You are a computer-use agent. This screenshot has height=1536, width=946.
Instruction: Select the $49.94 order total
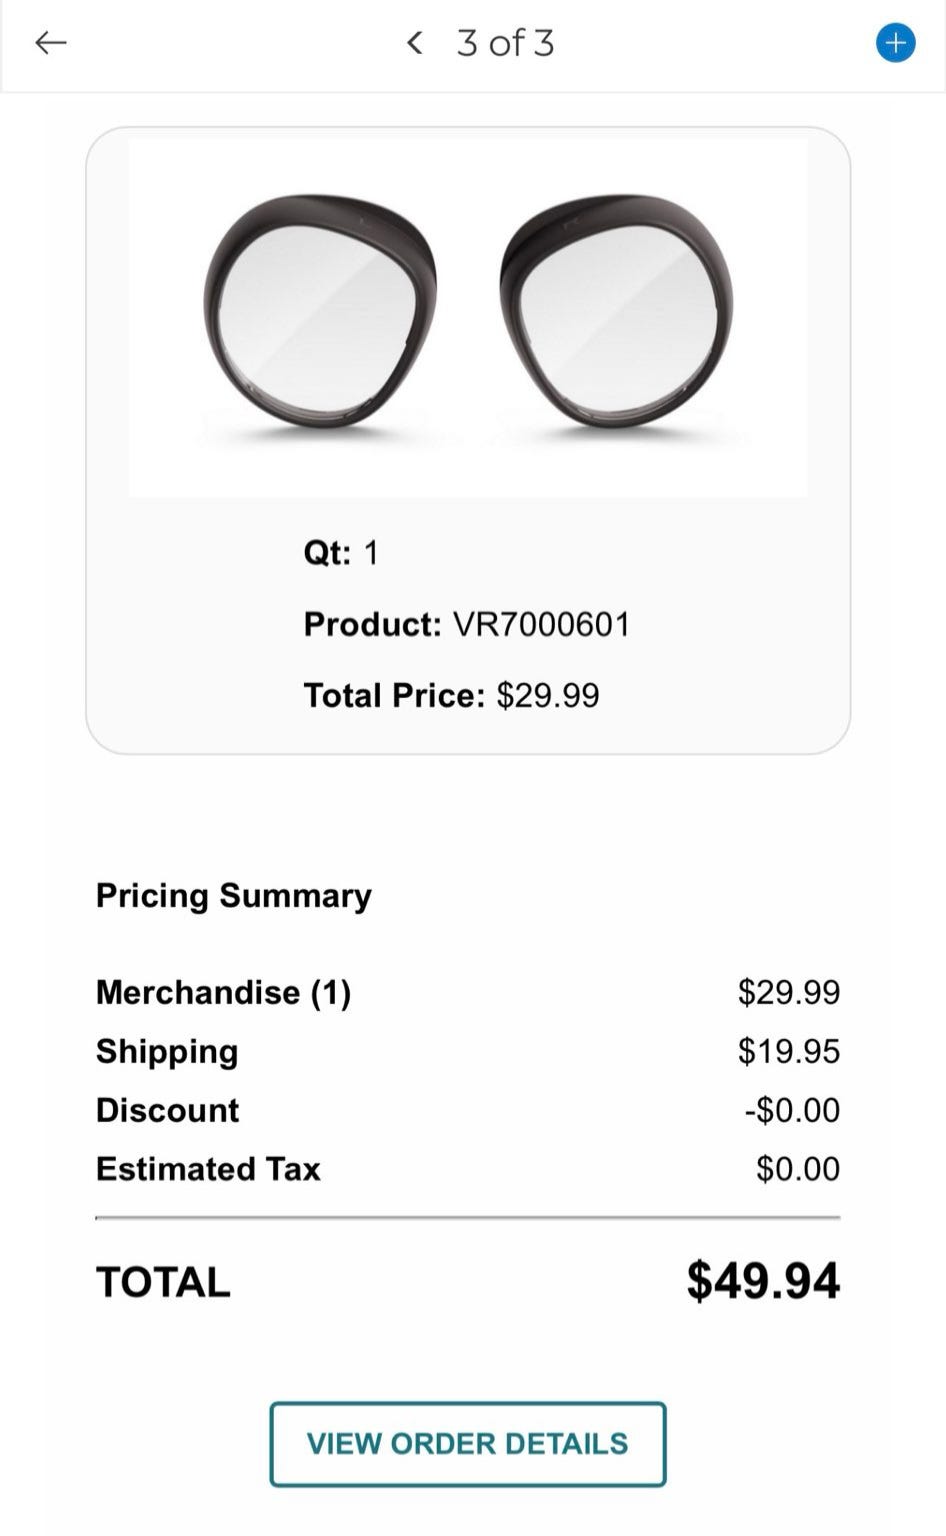[763, 1281]
